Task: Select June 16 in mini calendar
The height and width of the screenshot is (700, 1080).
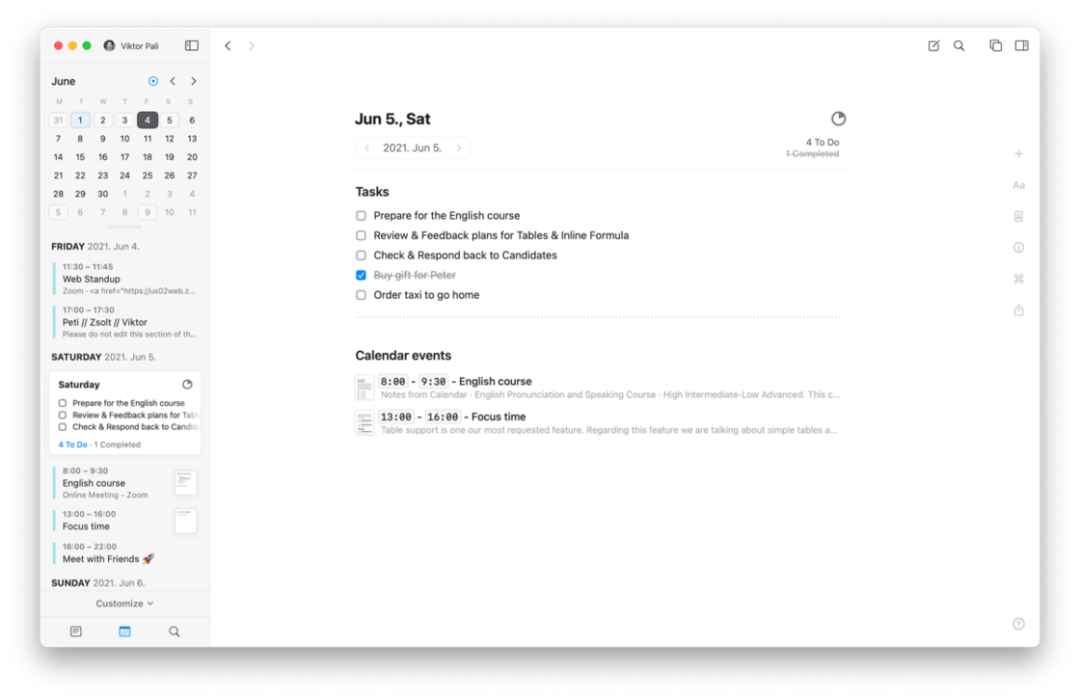Action: tap(103, 157)
